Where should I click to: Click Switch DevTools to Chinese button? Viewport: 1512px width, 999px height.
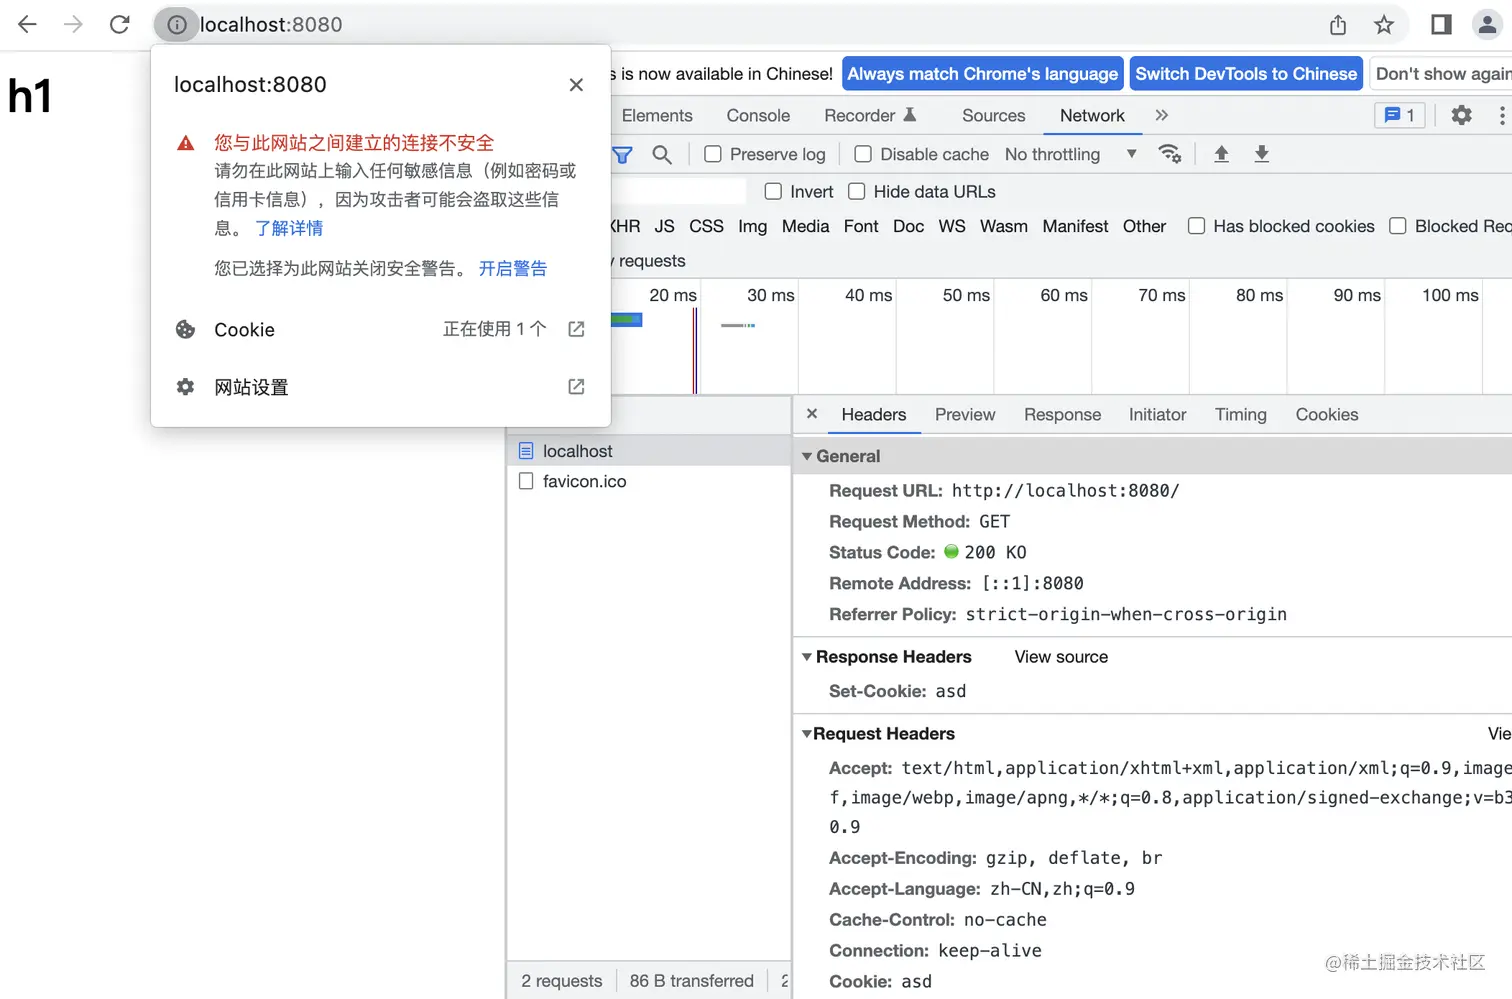click(x=1246, y=74)
